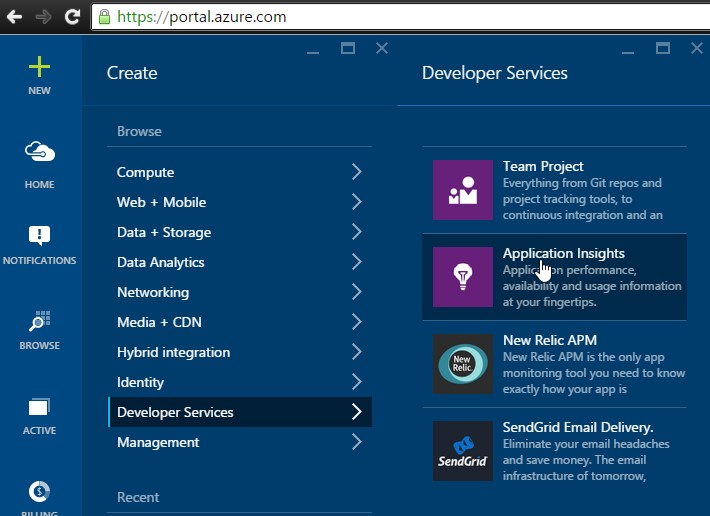
Task: Reload the page with refresh icon
Action: (x=72, y=17)
